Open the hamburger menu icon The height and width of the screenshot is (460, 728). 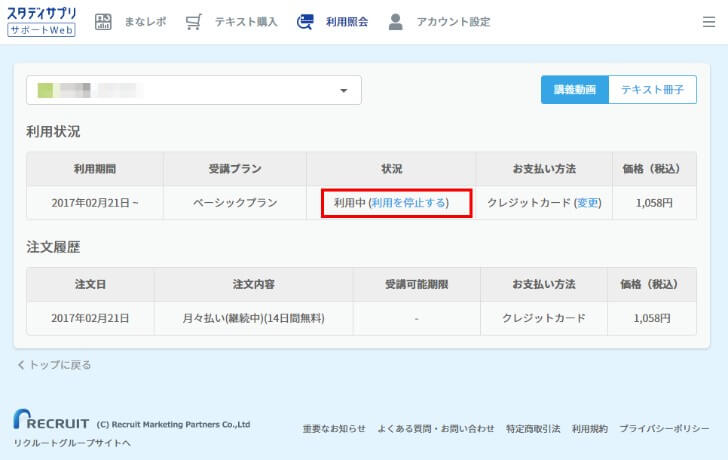(708, 22)
